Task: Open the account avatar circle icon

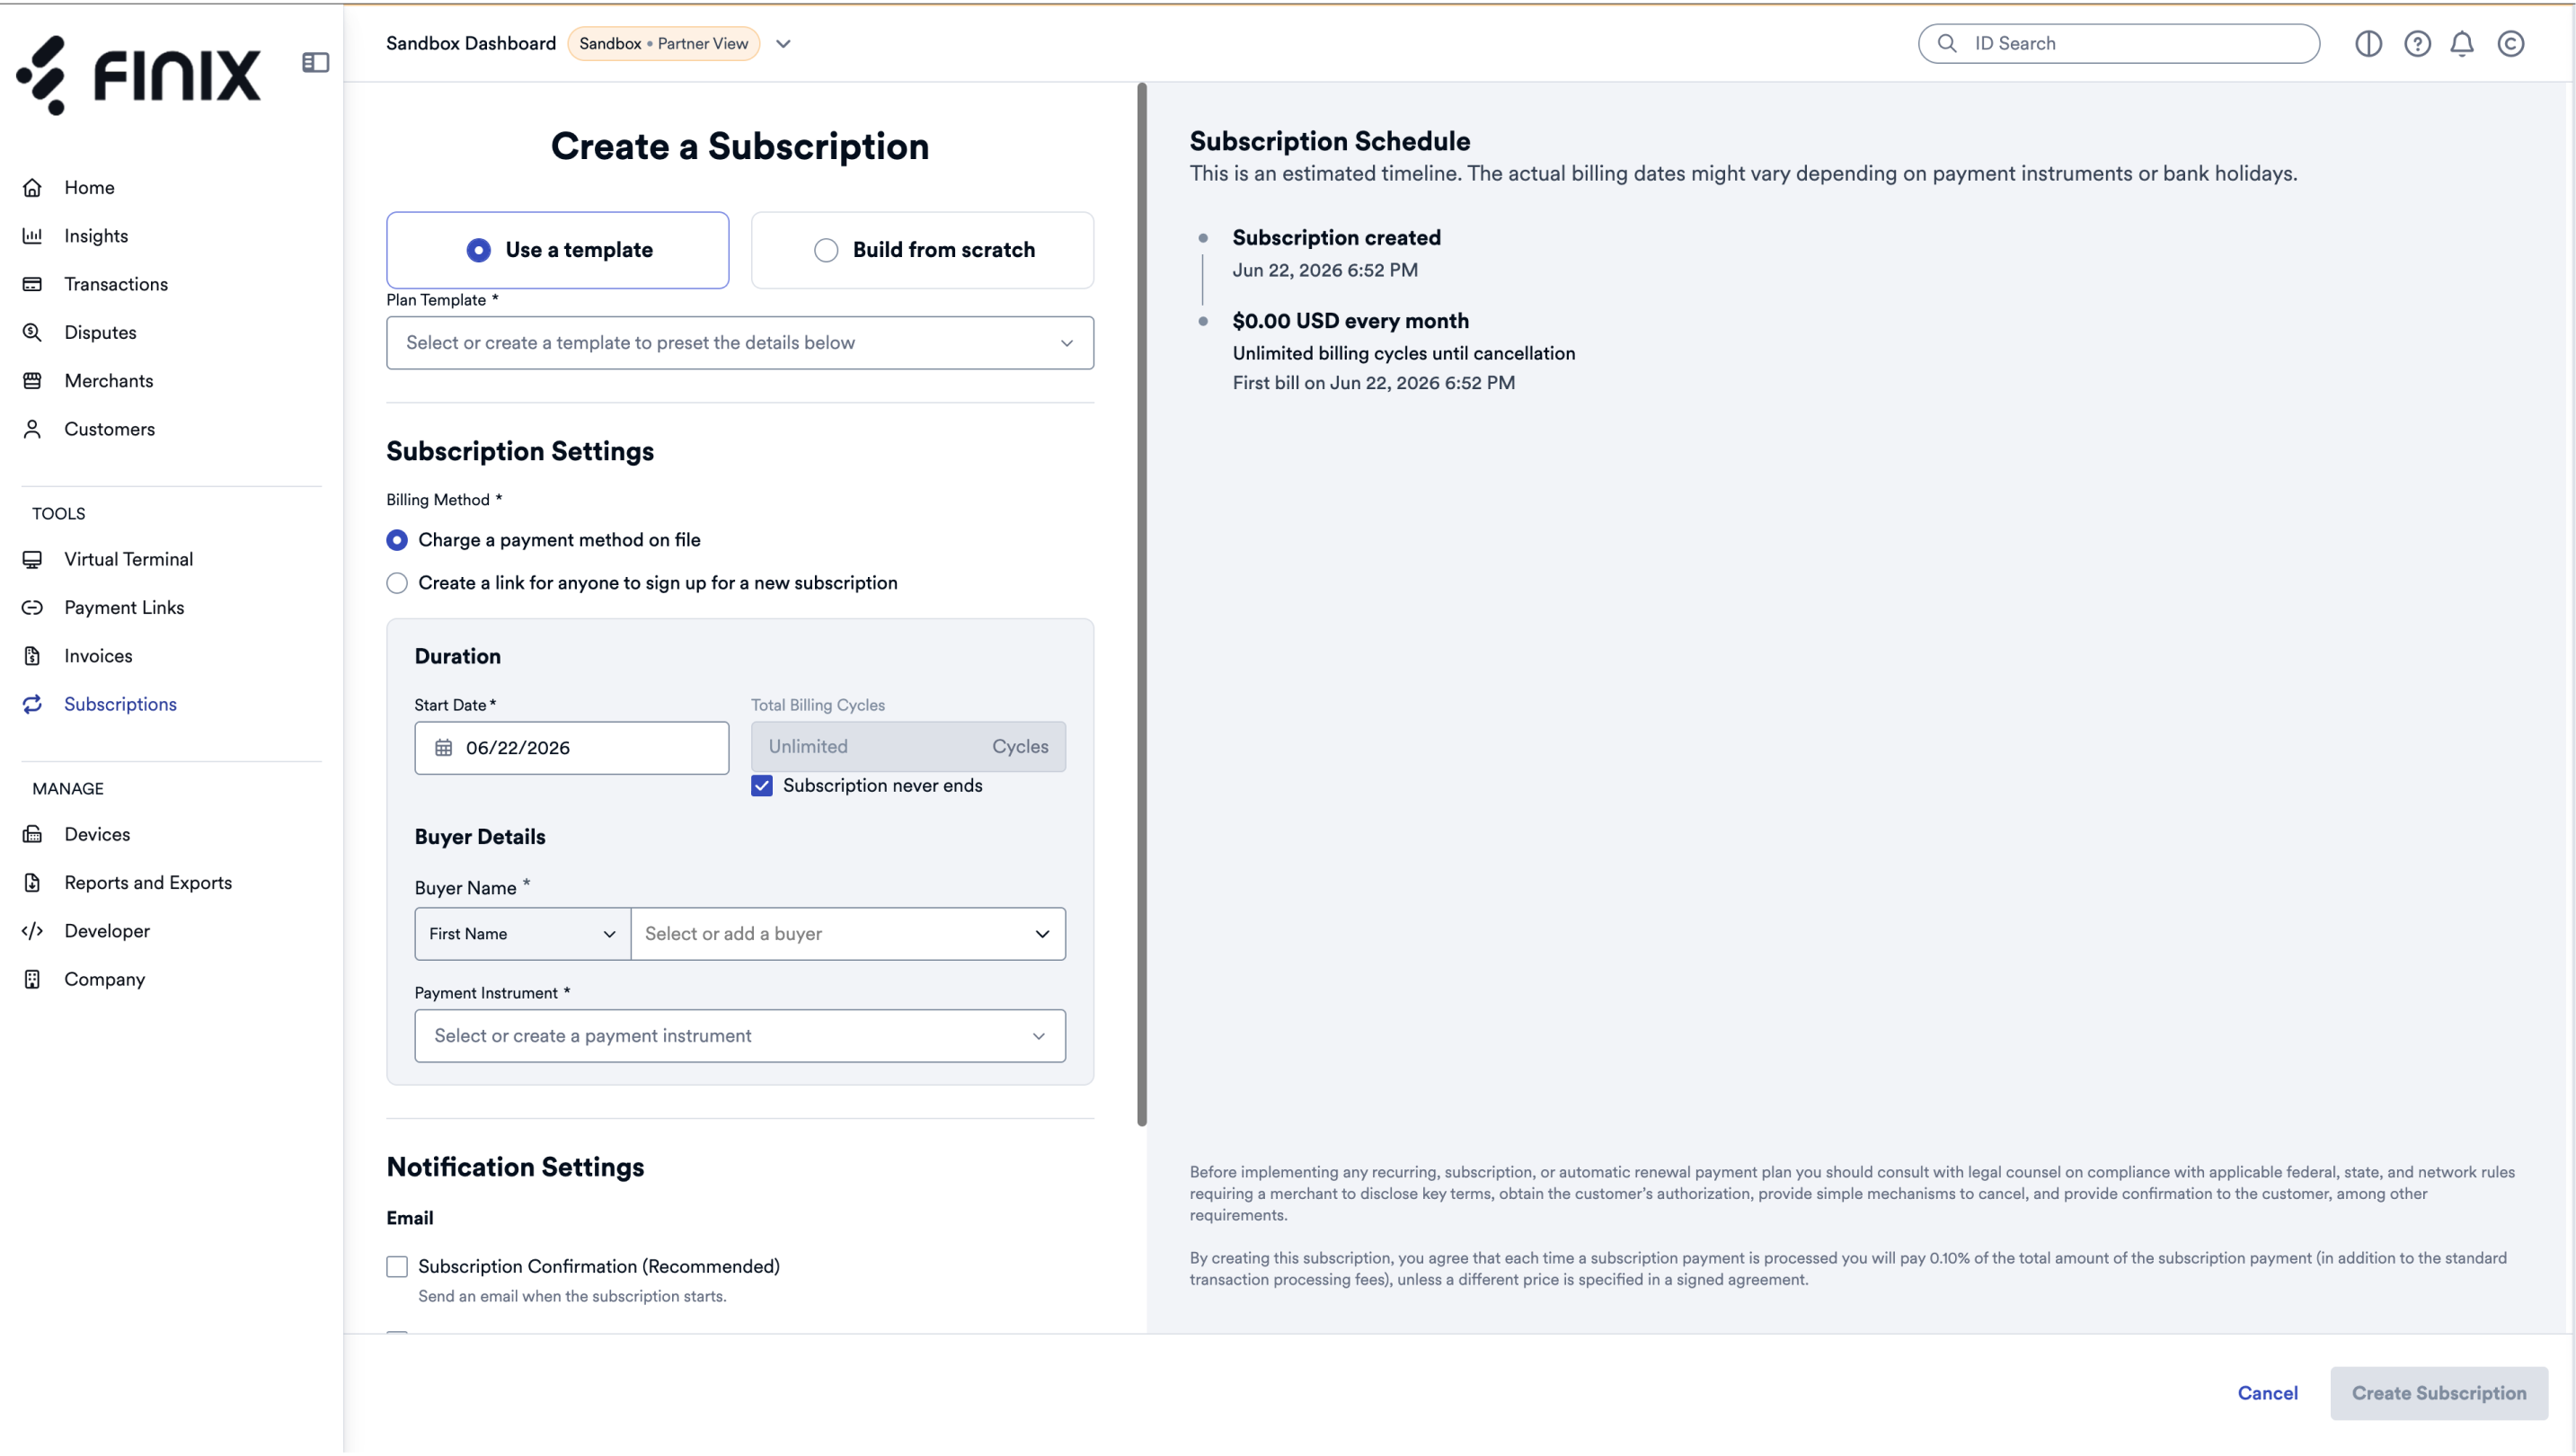Action: pyautogui.click(x=2511, y=43)
